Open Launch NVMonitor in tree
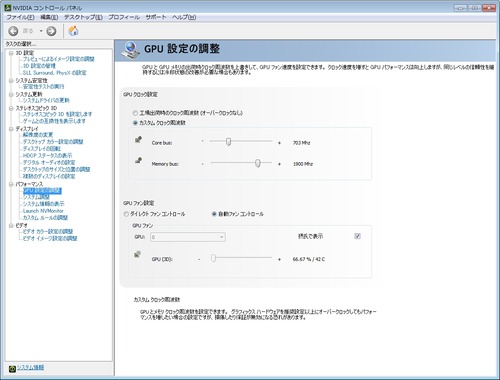 43,211
